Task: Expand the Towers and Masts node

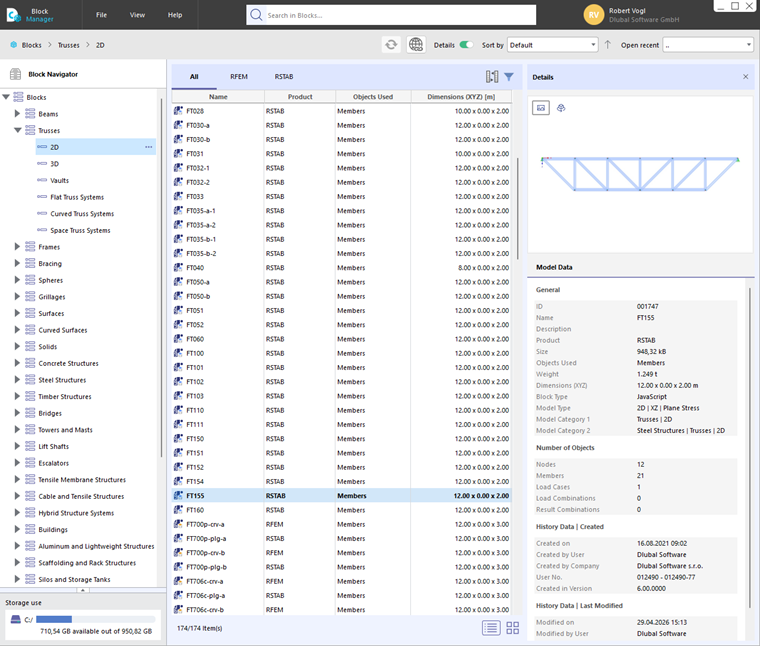Action: click(17, 429)
